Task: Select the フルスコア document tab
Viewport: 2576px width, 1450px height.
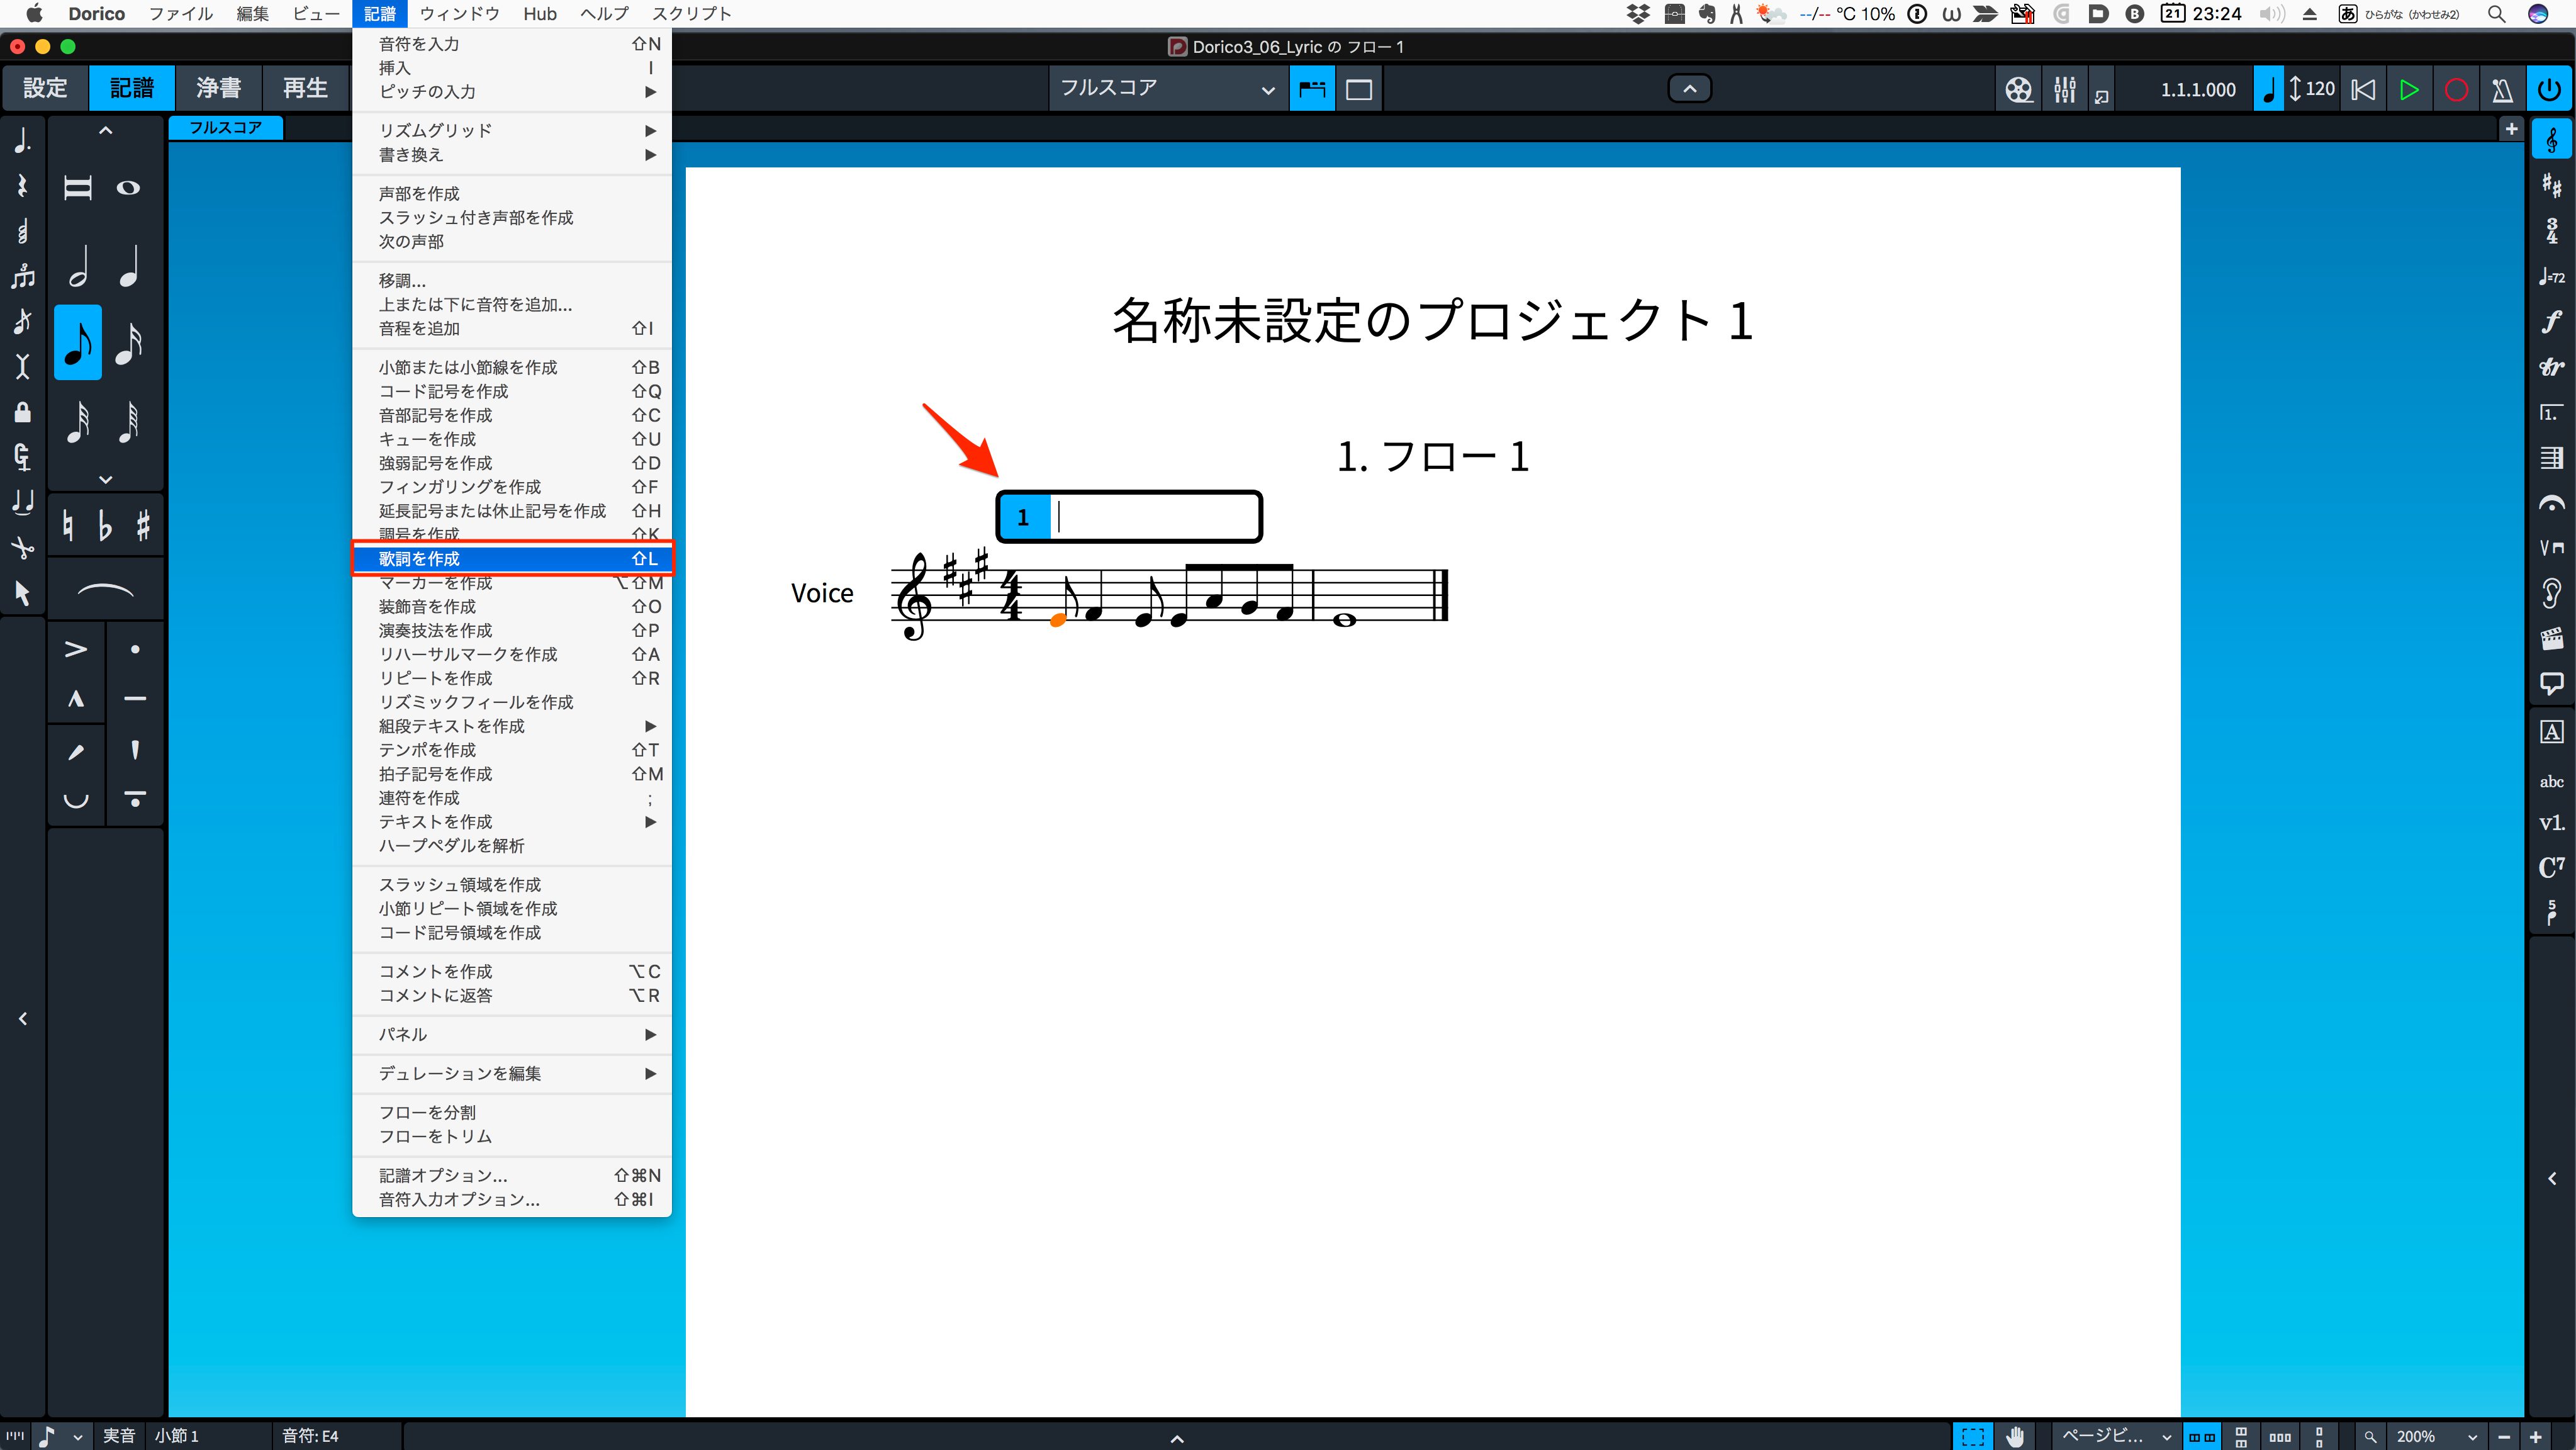Action: (x=226, y=128)
